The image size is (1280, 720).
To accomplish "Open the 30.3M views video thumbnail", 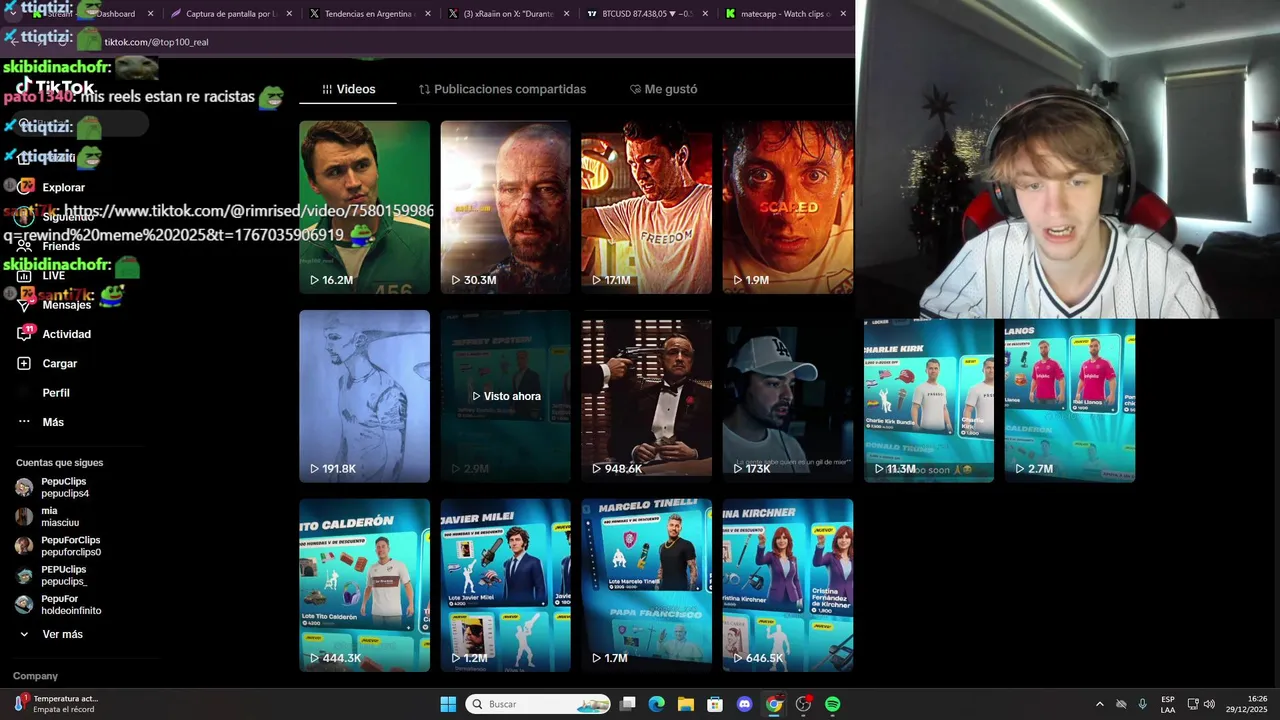I will (505, 207).
